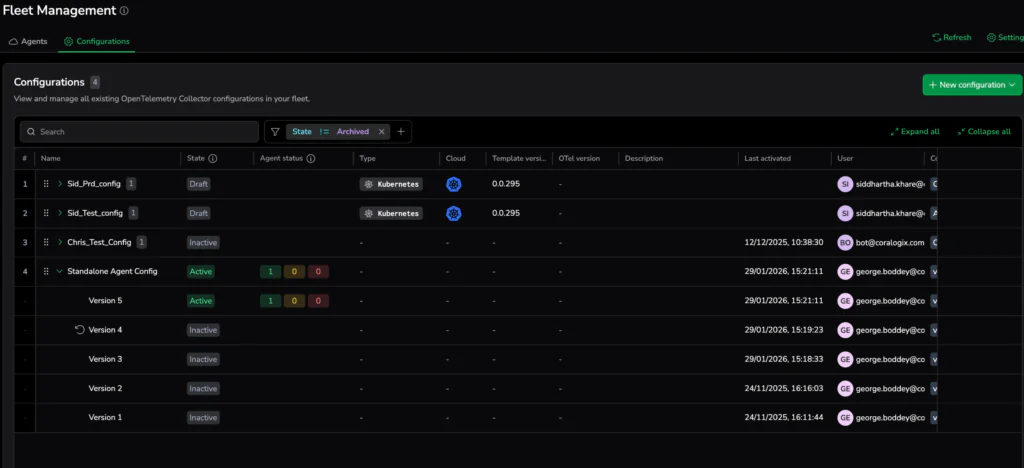Click template version 0.0.295 in Sid_Test_config row
The height and width of the screenshot is (468, 1024).
pyautogui.click(x=506, y=213)
